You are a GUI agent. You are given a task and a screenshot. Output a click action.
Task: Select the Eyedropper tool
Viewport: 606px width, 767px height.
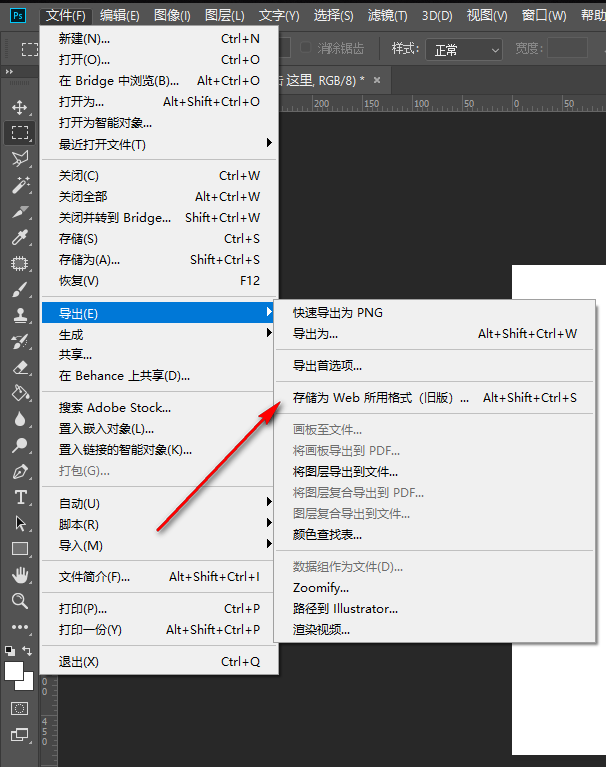(x=20, y=237)
